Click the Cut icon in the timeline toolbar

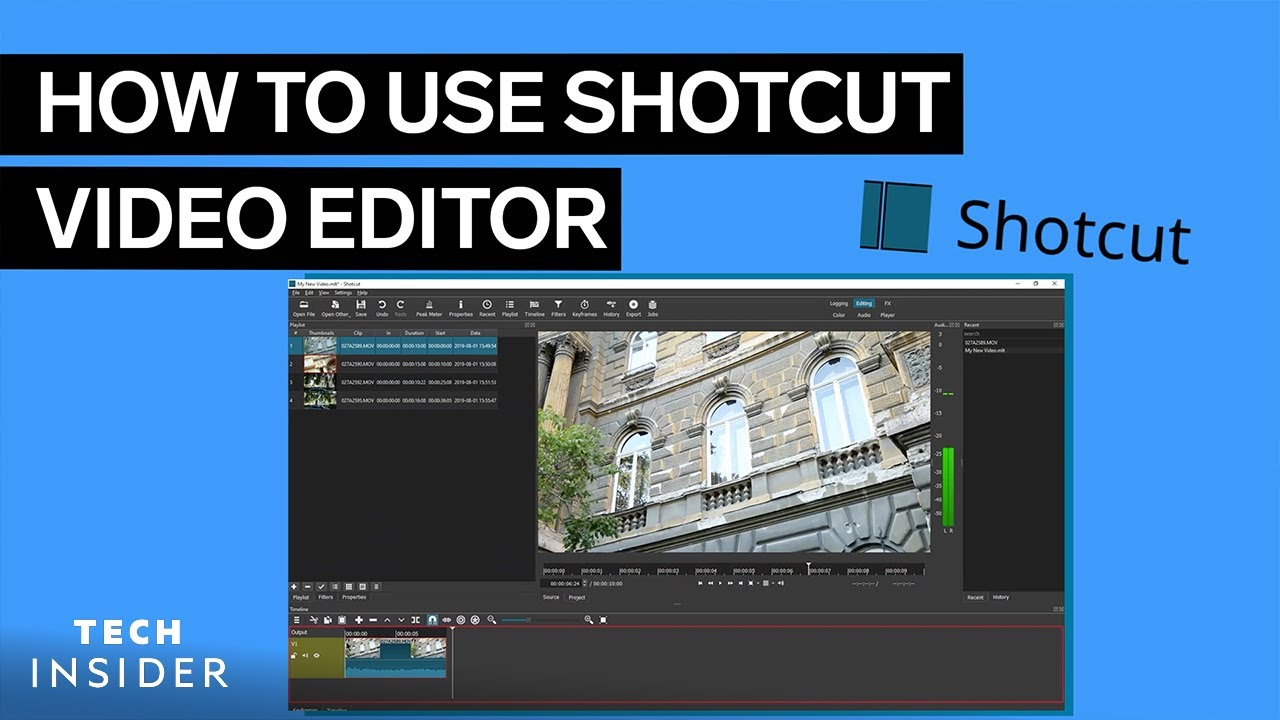(x=313, y=619)
